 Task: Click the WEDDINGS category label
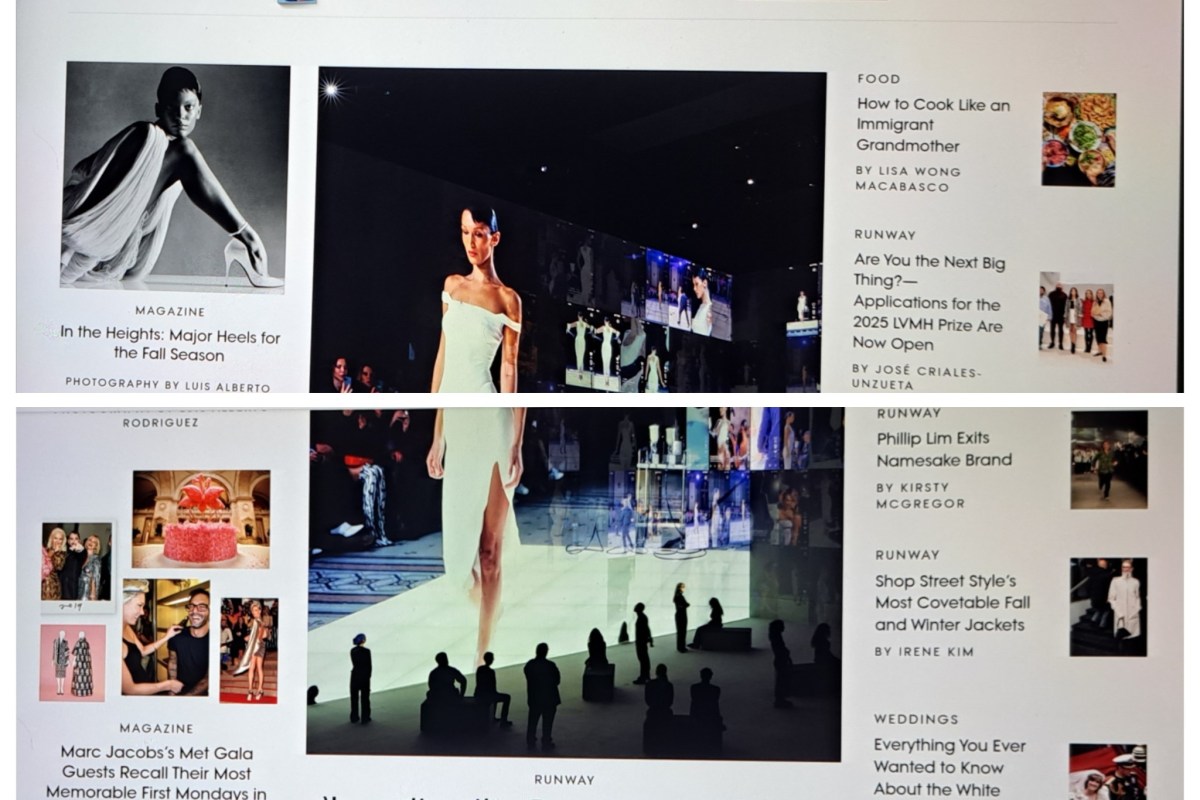[915, 719]
